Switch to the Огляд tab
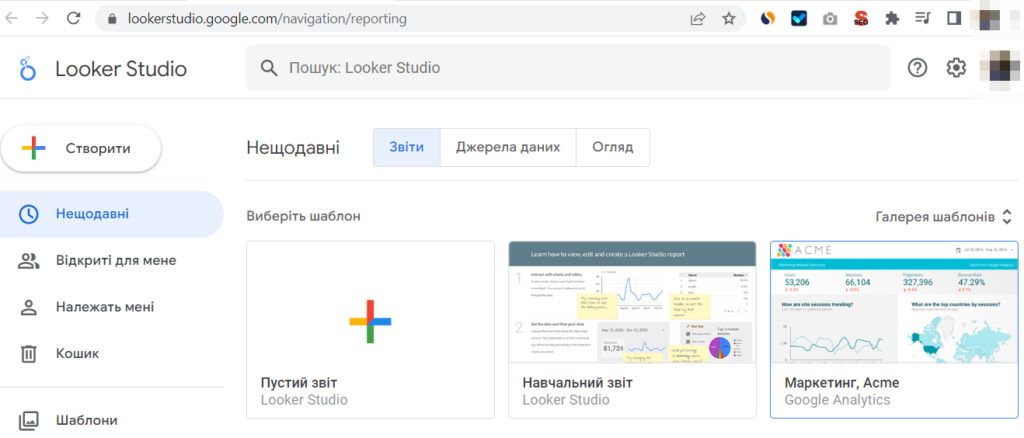 pyautogui.click(x=613, y=147)
